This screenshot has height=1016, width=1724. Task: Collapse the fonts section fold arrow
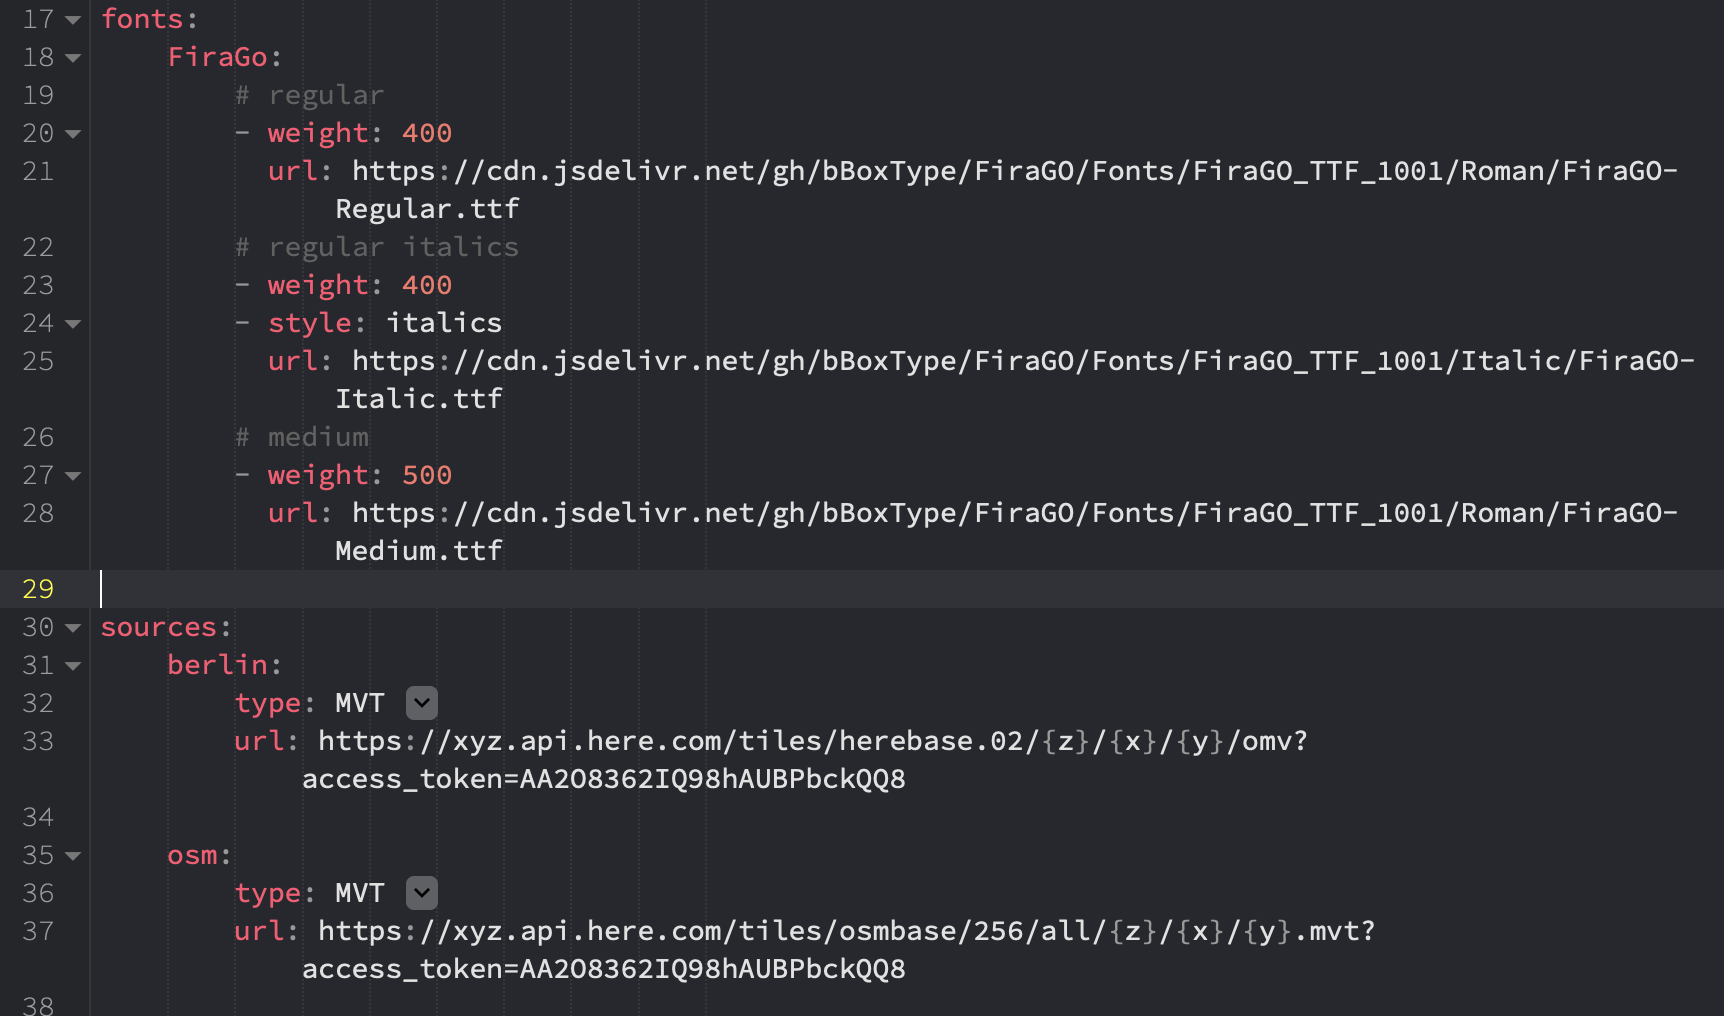73,20
